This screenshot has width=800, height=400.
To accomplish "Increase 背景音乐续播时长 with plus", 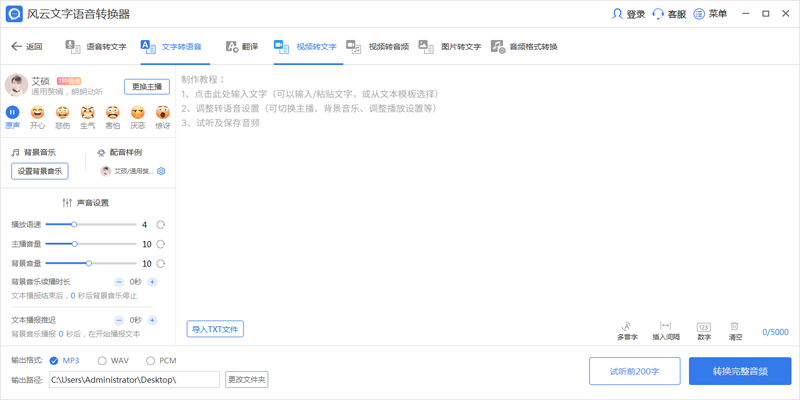I will [152, 282].
